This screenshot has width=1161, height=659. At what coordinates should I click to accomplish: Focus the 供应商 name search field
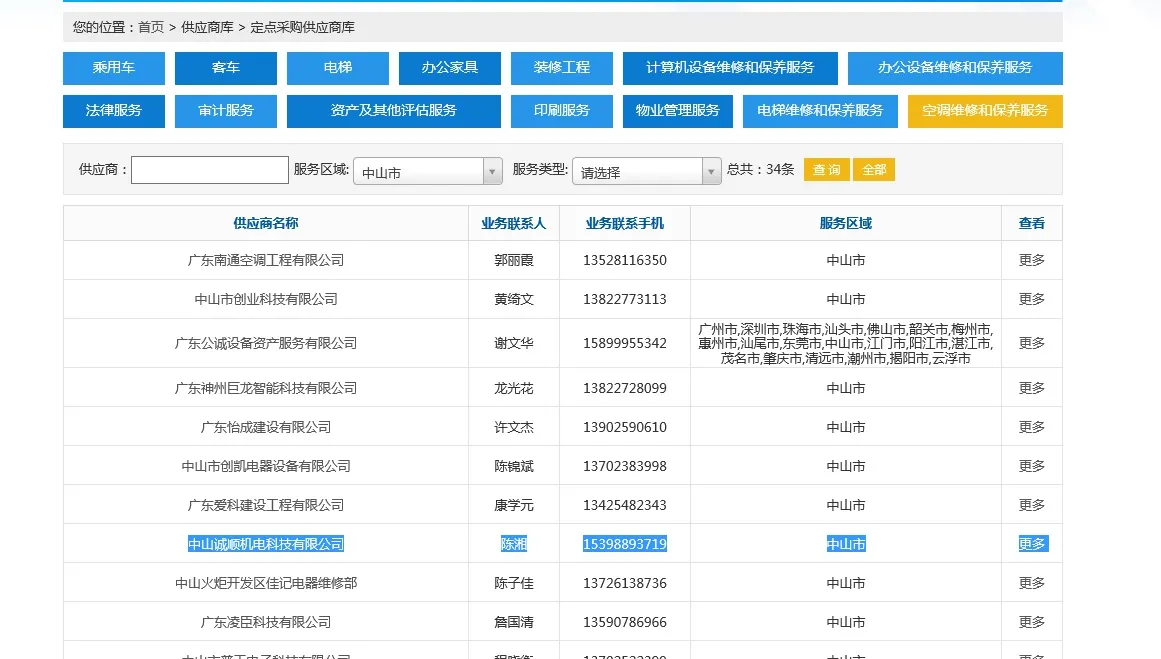tap(210, 170)
